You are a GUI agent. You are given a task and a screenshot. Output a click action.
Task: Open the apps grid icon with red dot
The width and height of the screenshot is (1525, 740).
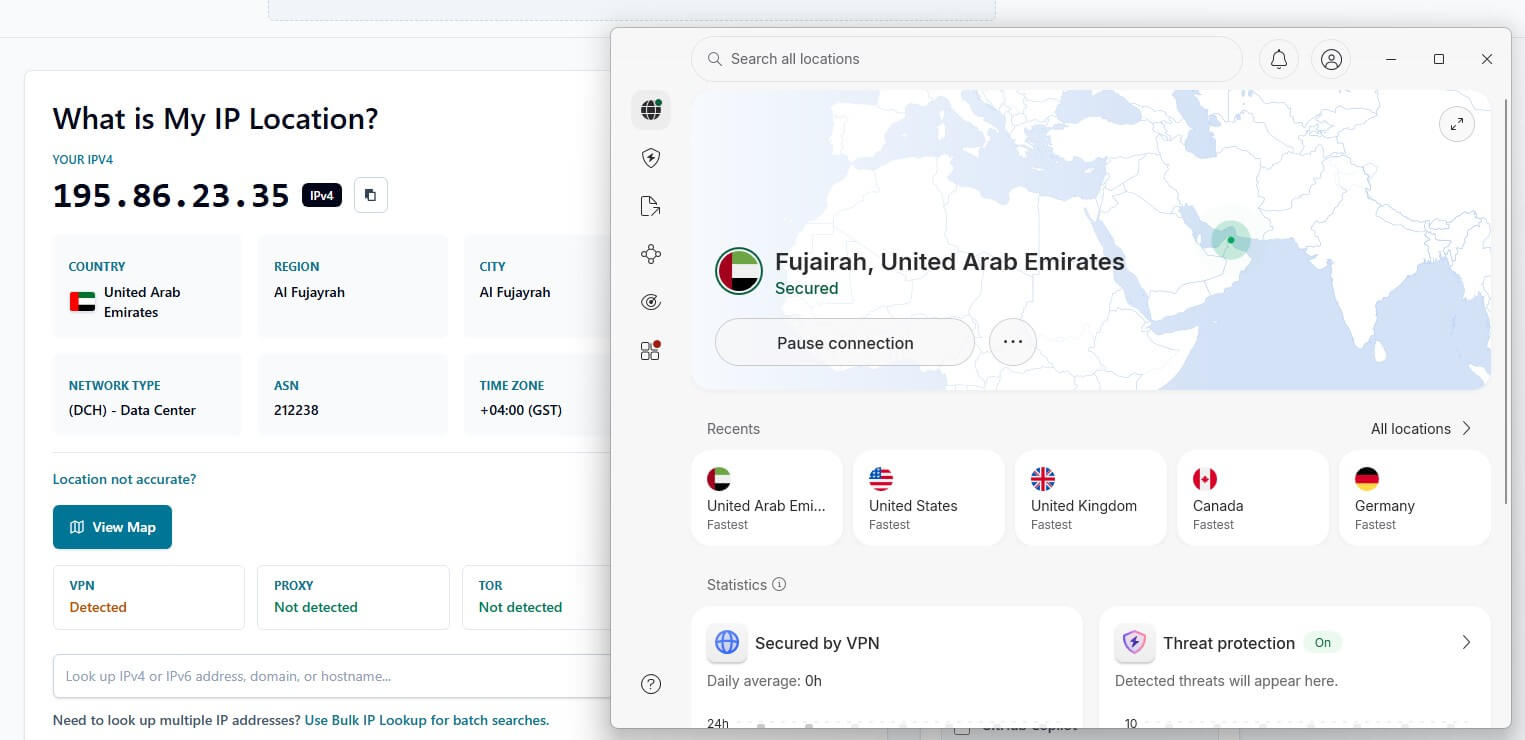coord(651,350)
